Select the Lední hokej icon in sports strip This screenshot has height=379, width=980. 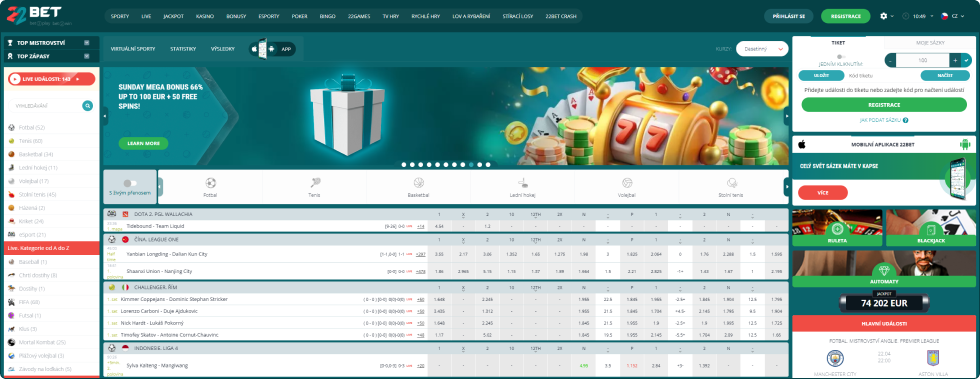click(x=522, y=183)
